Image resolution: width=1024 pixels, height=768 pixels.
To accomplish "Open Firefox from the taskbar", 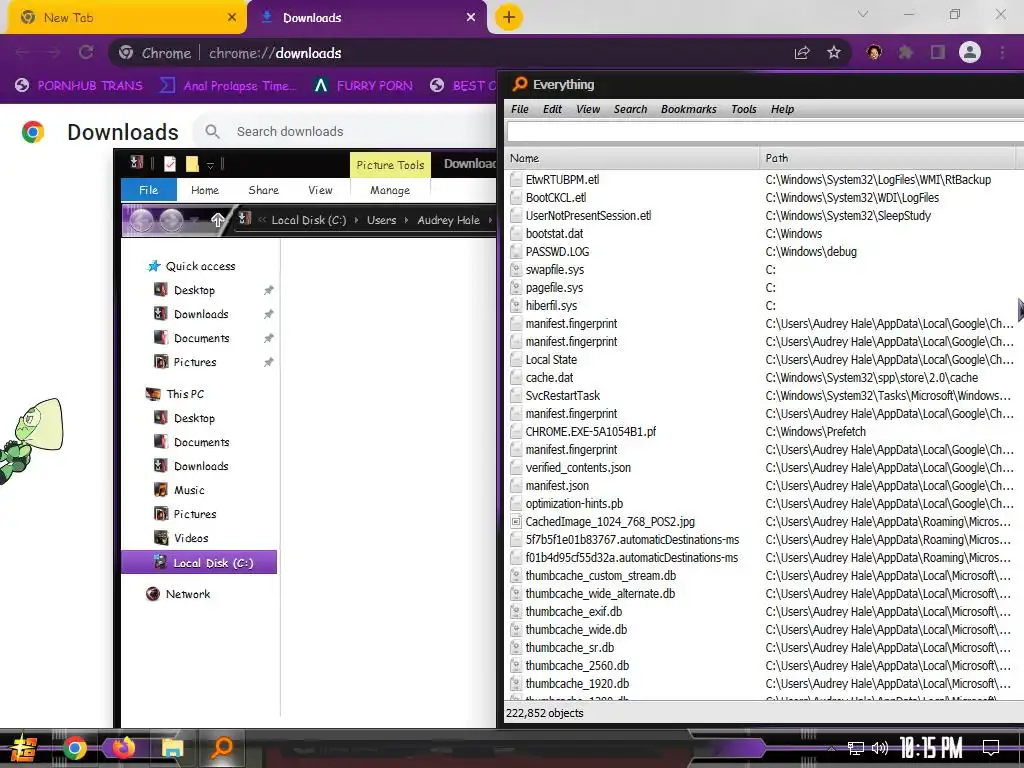I will click(123, 748).
